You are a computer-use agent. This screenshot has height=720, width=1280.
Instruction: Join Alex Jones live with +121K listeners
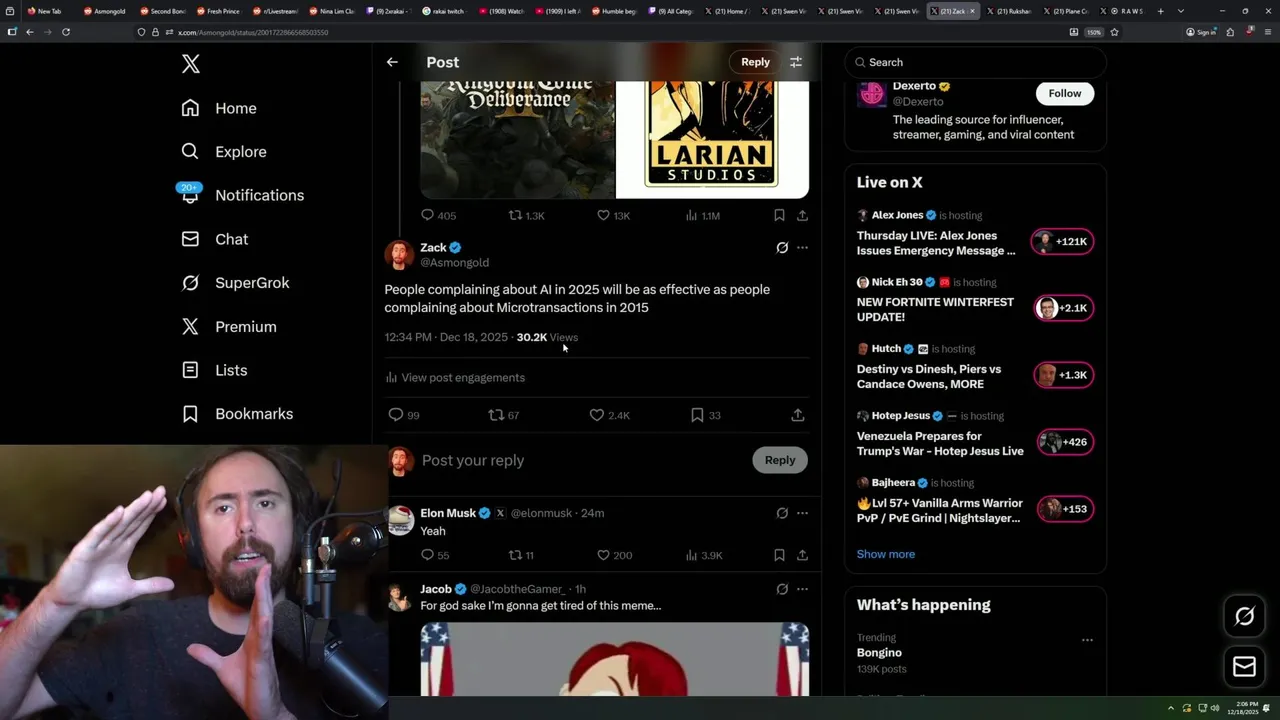click(x=1063, y=242)
